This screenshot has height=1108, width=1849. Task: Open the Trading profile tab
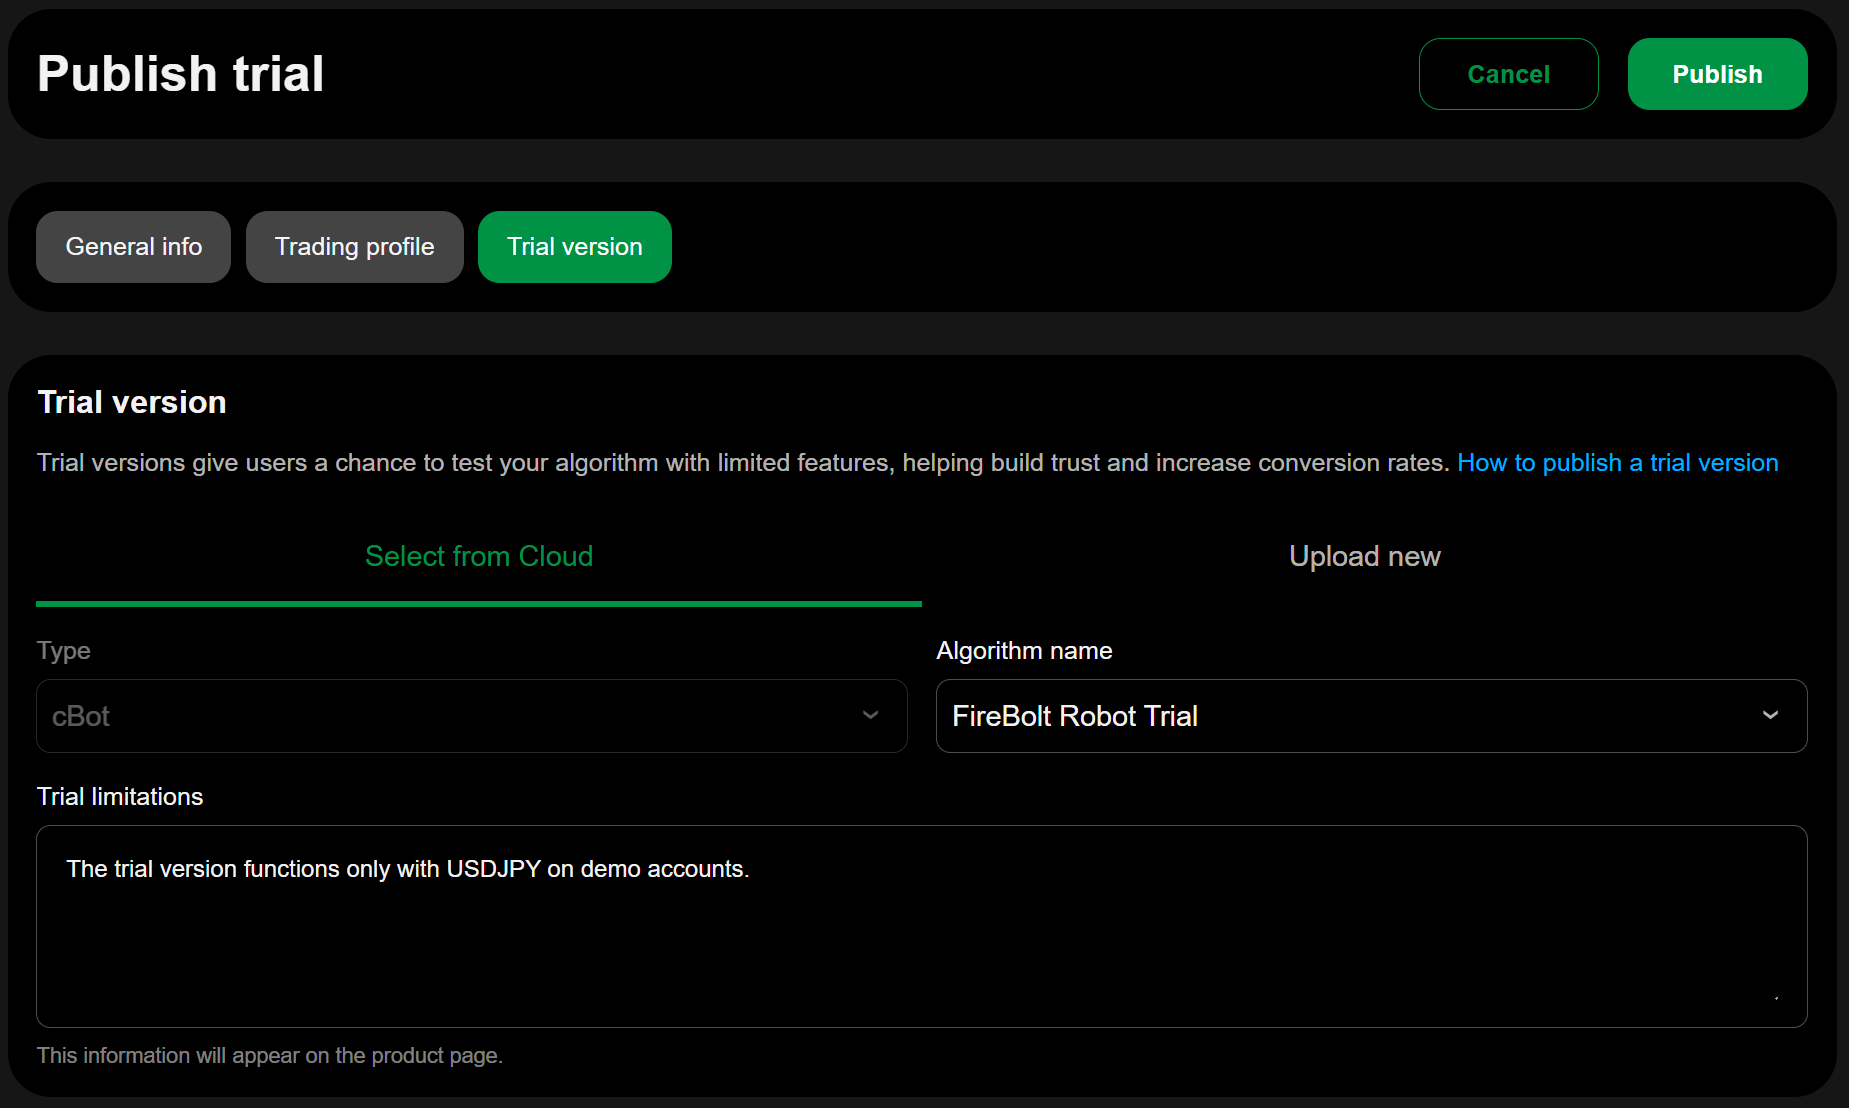355,247
